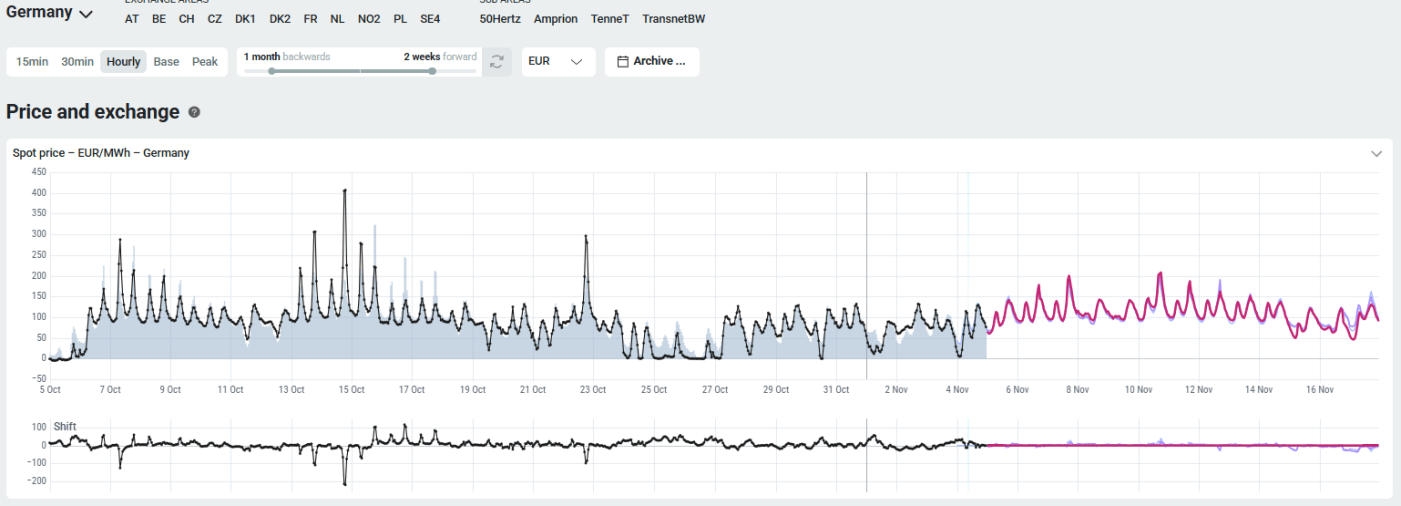This screenshot has width=1401, height=506.
Task: Click the 15 Oct price spike on chart
Action: click(344, 190)
